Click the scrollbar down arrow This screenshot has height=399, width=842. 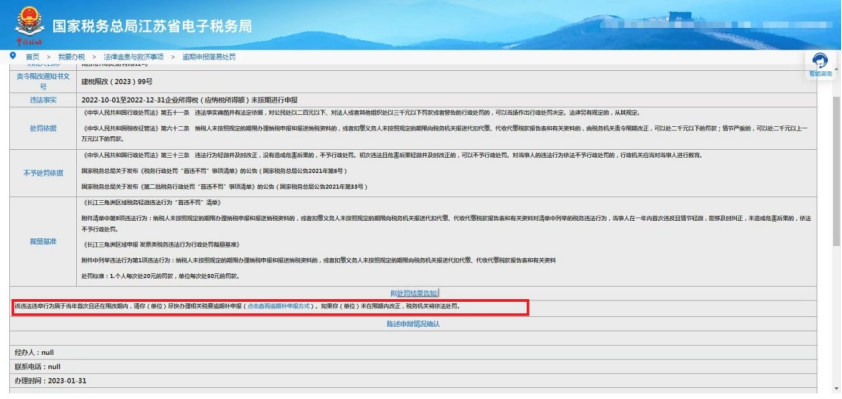(837, 394)
